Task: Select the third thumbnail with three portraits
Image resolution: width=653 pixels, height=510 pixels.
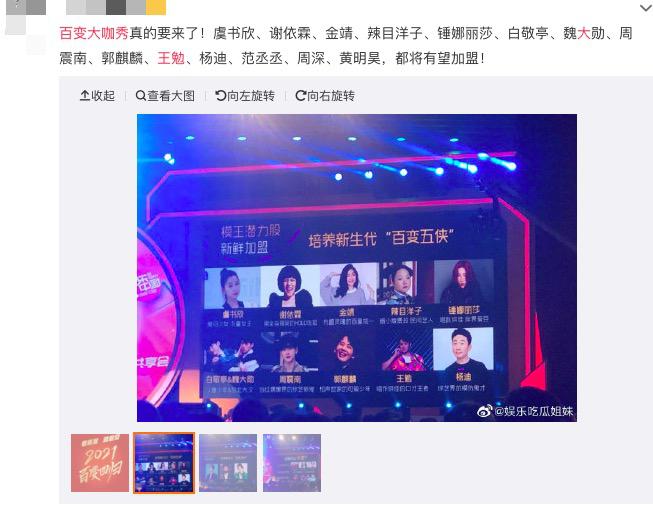Action: 228,463
